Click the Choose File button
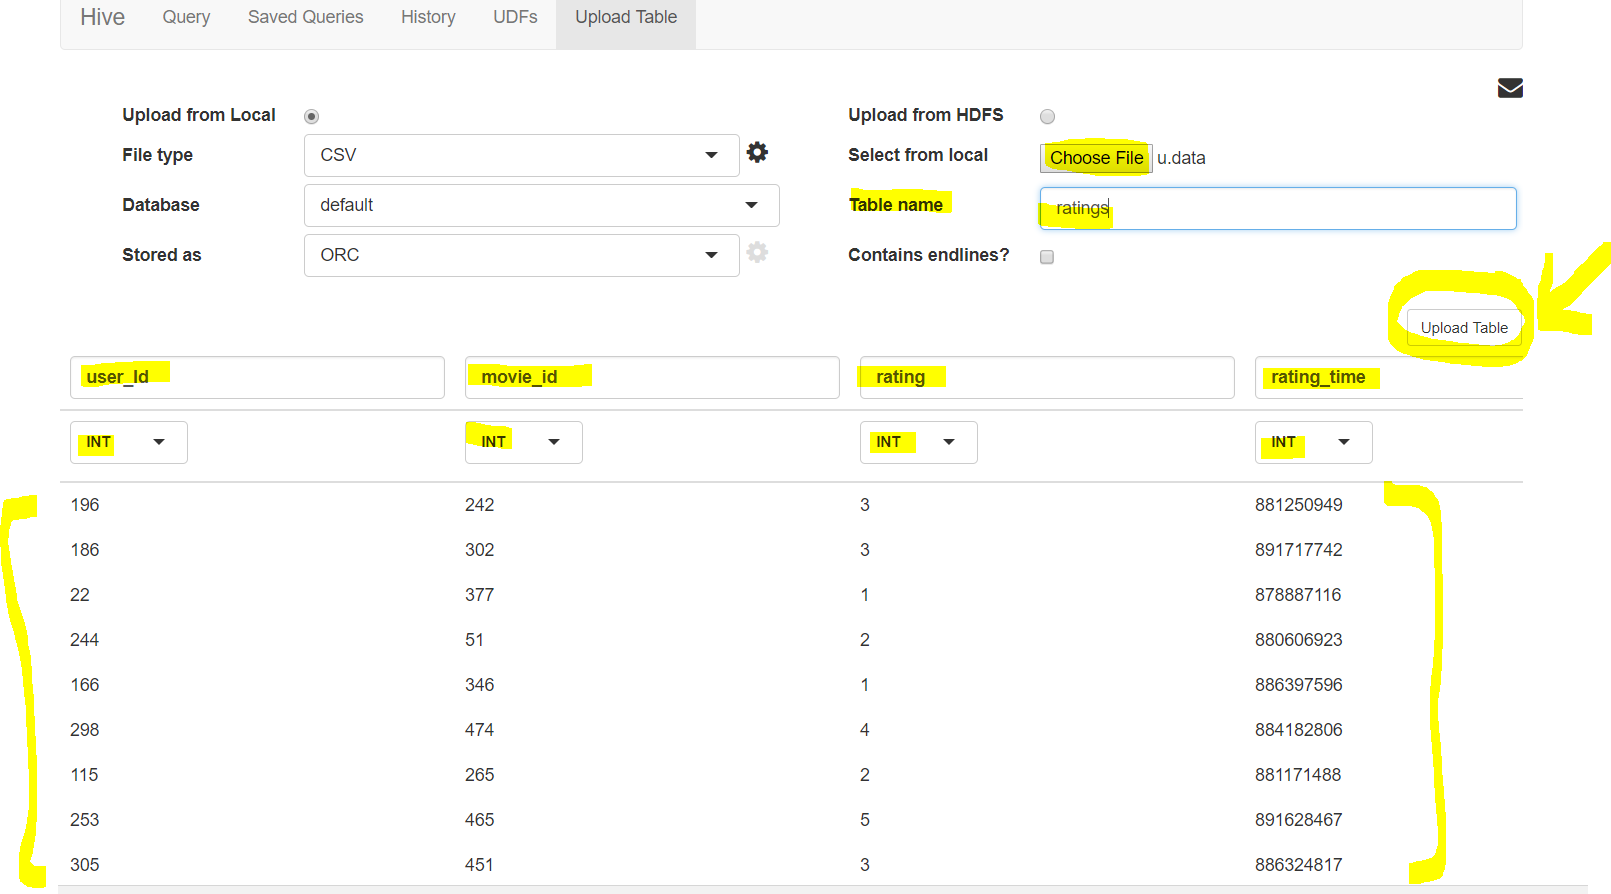Screen dimensions: 1611x894 [x=1096, y=158]
